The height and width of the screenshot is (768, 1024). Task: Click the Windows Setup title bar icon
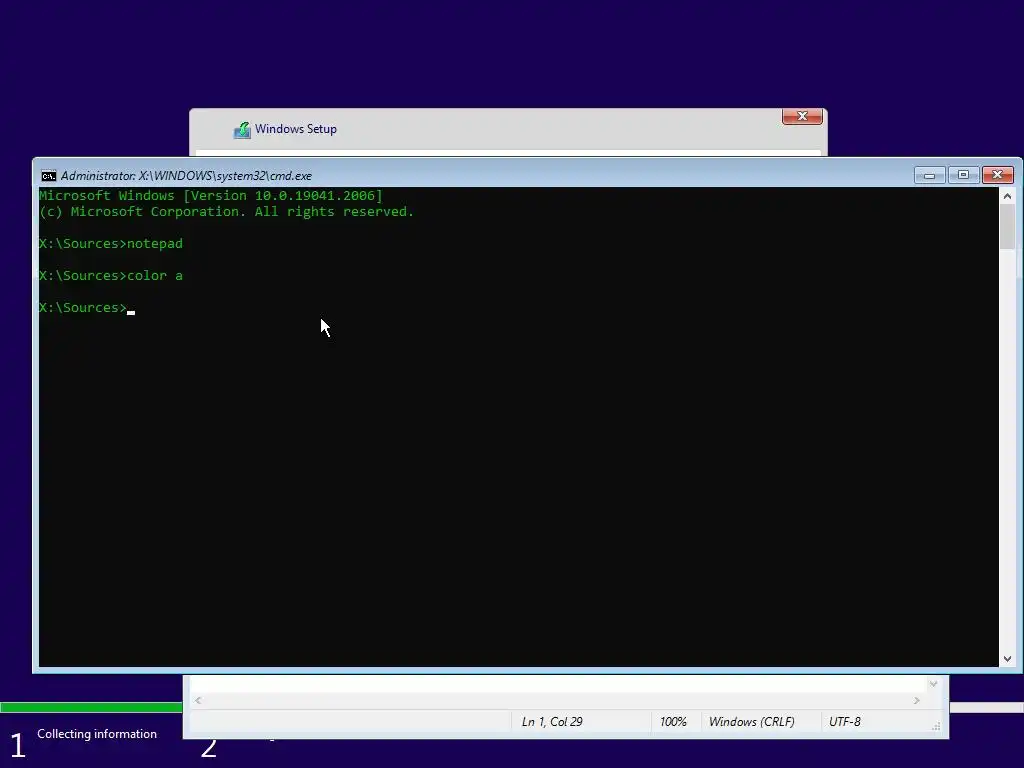pyautogui.click(x=242, y=129)
